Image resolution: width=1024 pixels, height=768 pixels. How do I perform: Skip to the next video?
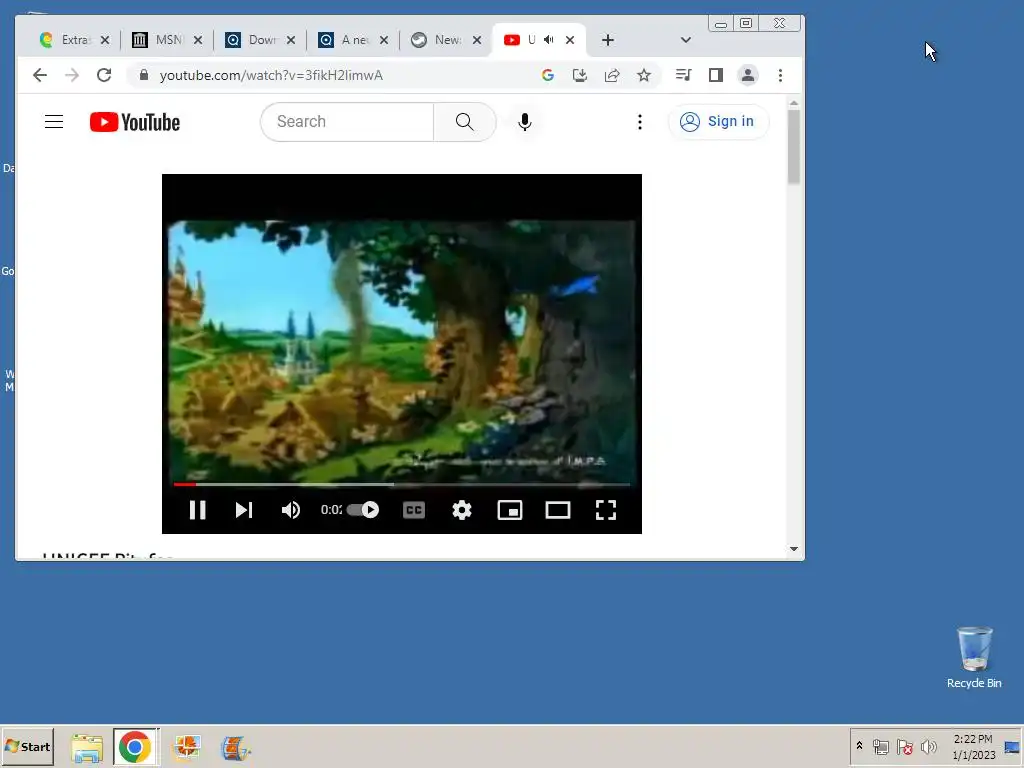pyautogui.click(x=244, y=510)
